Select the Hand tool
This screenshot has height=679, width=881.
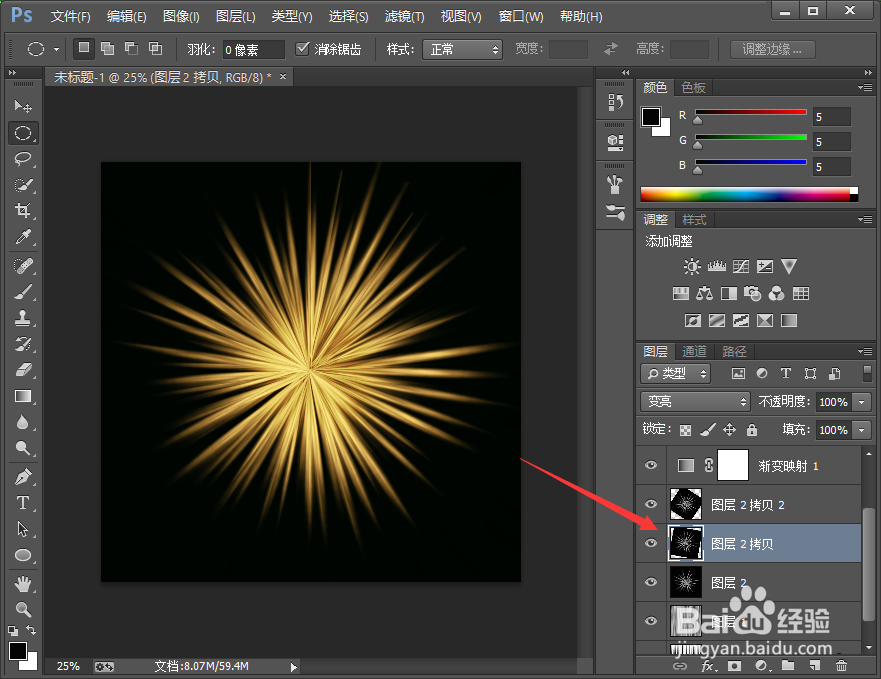[x=22, y=584]
